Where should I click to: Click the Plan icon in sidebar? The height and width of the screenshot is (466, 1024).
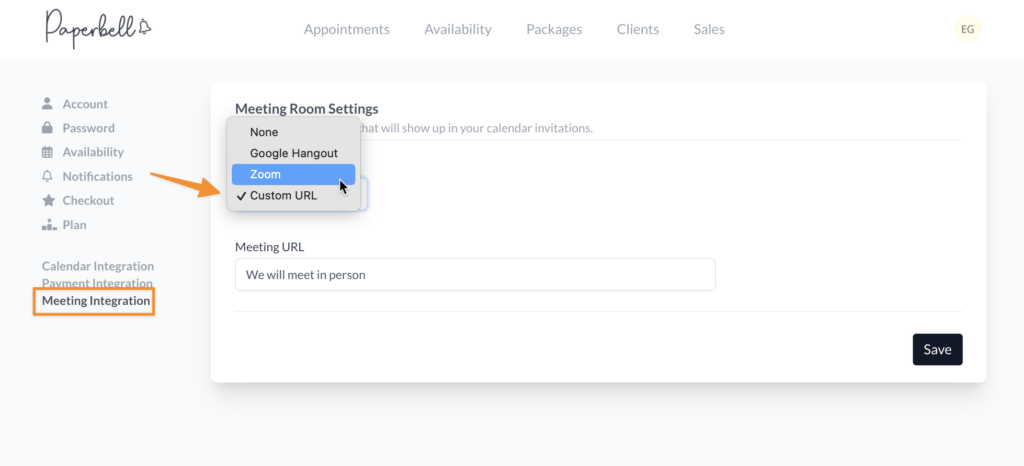tap(47, 225)
